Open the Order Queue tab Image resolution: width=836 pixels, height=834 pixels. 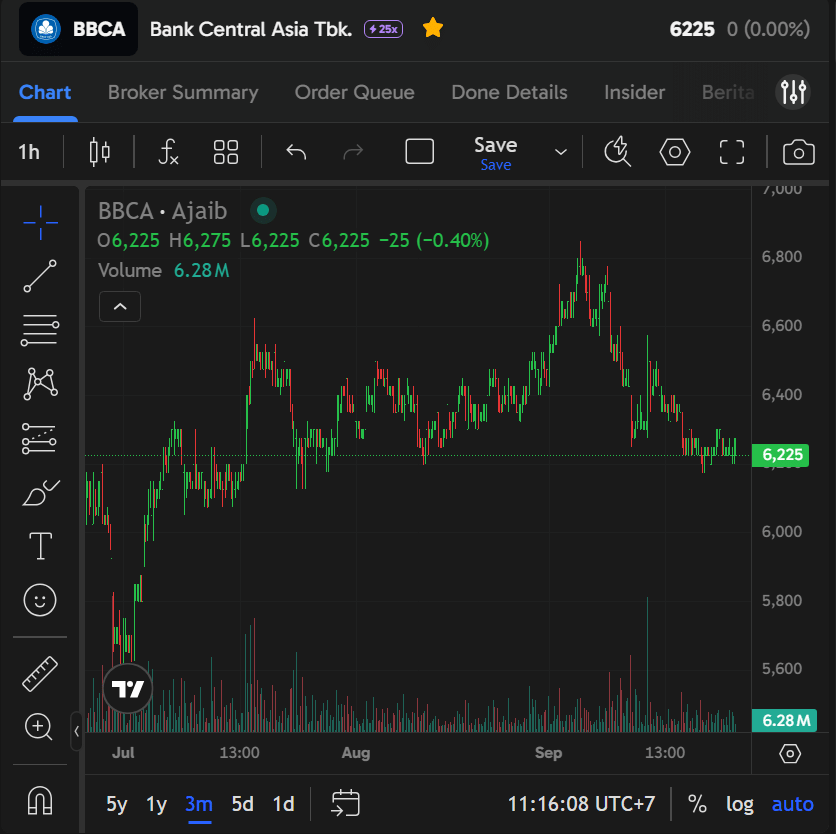tap(355, 92)
